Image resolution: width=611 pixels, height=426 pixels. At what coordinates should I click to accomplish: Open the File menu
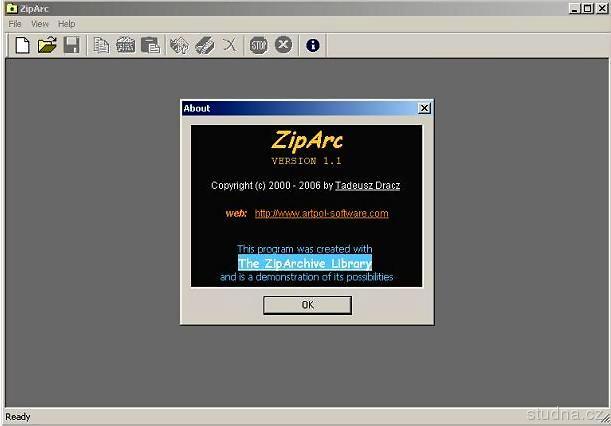click(x=15, y=24)
